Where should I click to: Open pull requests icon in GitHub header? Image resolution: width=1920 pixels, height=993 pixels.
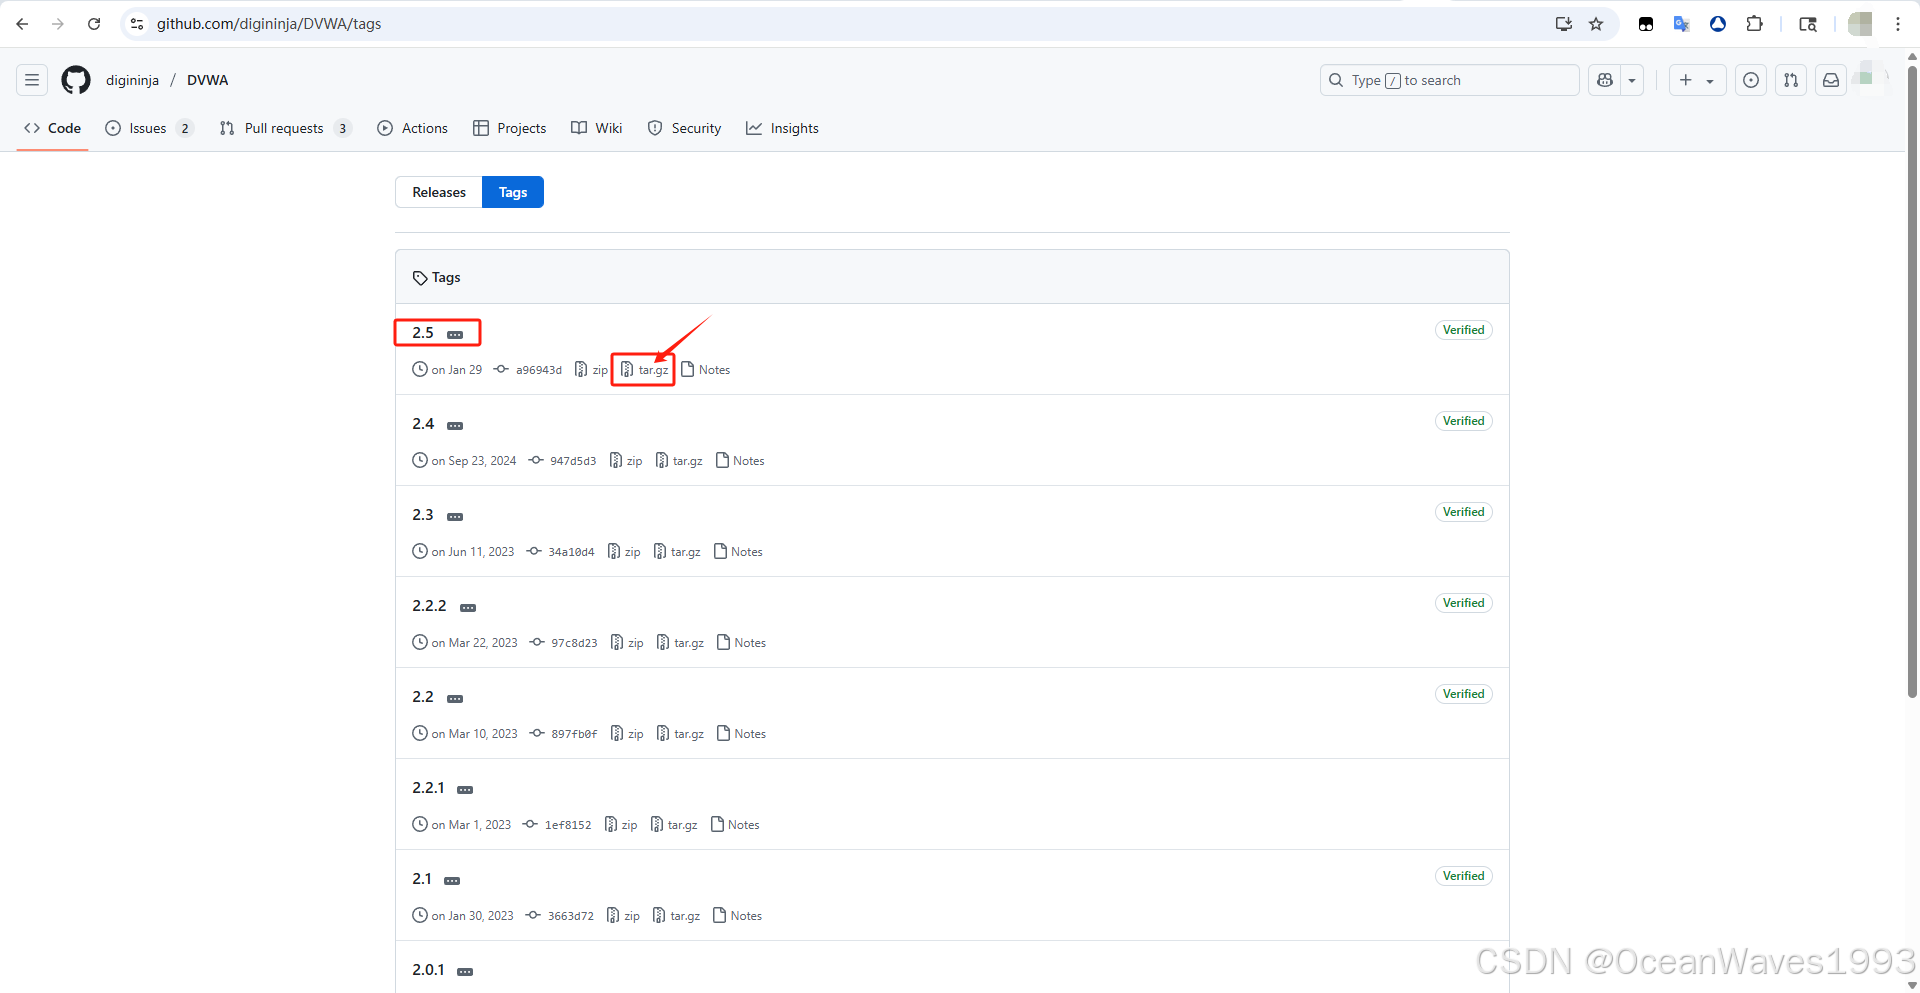[x=1791, y=80]
